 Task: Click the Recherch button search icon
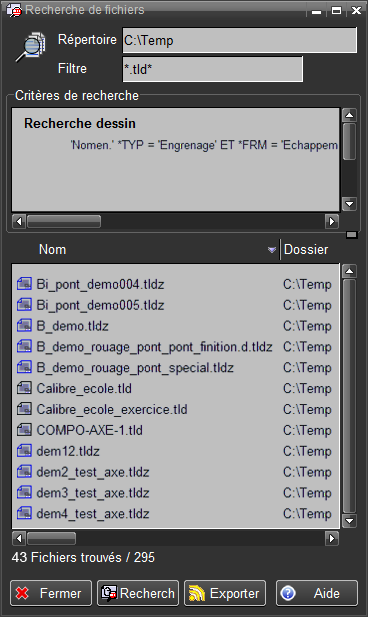click(109, 593)
